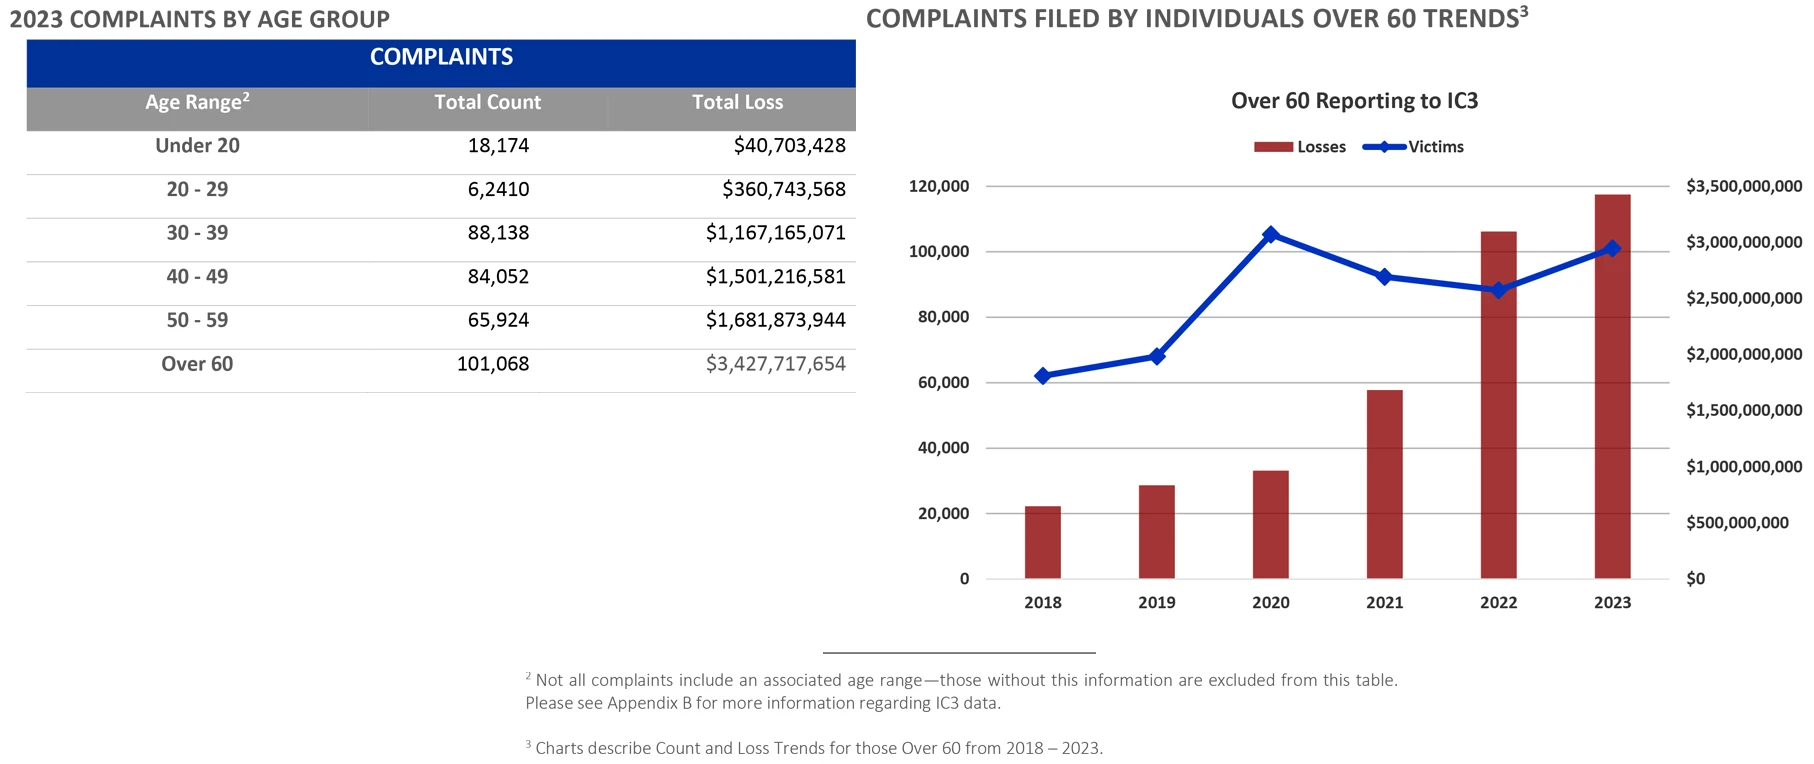Click the $1,000,000,000 right axis label
The image size is (1814, 764).
coord(1744,467)
